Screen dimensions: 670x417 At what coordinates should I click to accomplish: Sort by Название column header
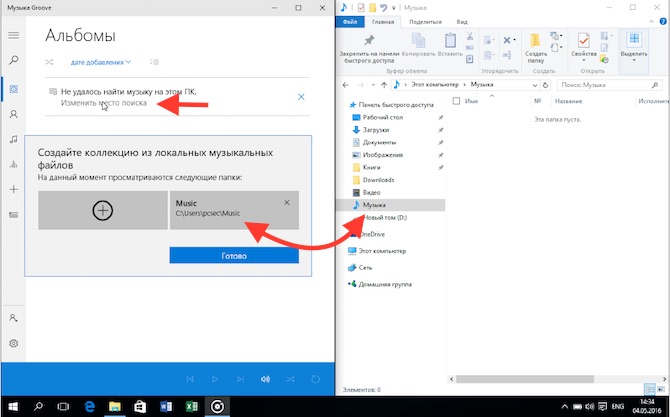click(x=568, y=101)
